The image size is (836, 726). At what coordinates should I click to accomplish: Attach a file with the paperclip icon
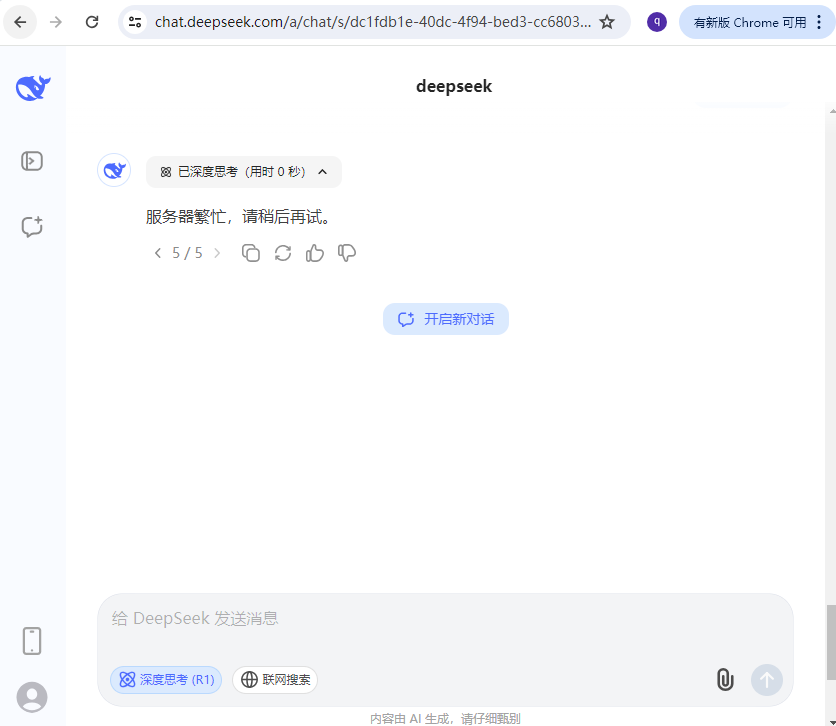[x=725, y=680]
